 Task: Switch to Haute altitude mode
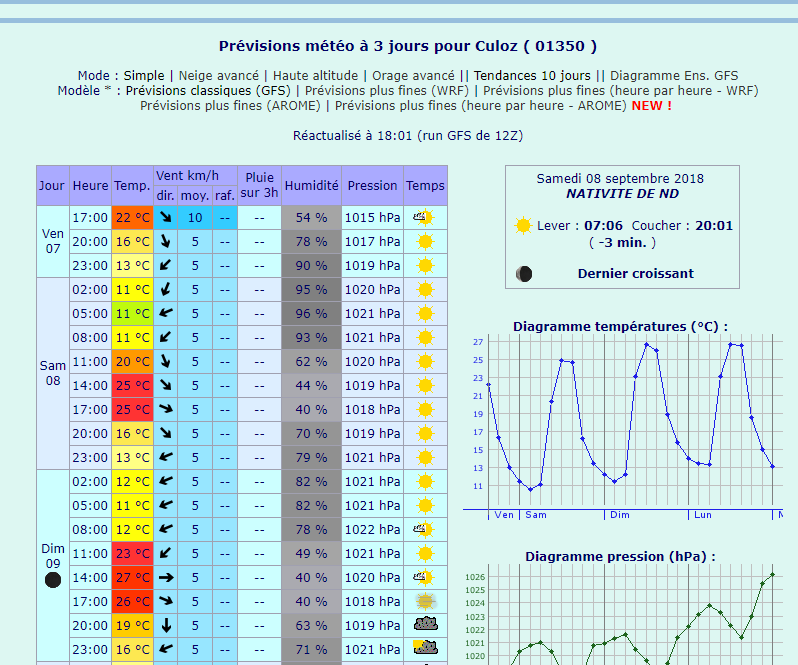click(x=316, y=76)
